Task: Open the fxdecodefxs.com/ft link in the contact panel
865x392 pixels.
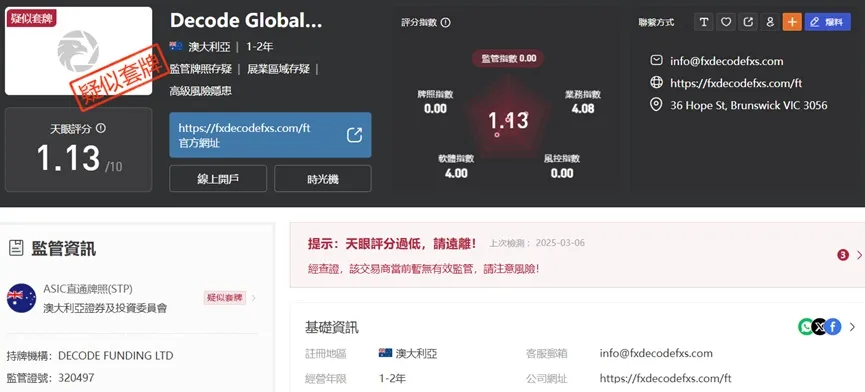Action: (x=736, y=83)
